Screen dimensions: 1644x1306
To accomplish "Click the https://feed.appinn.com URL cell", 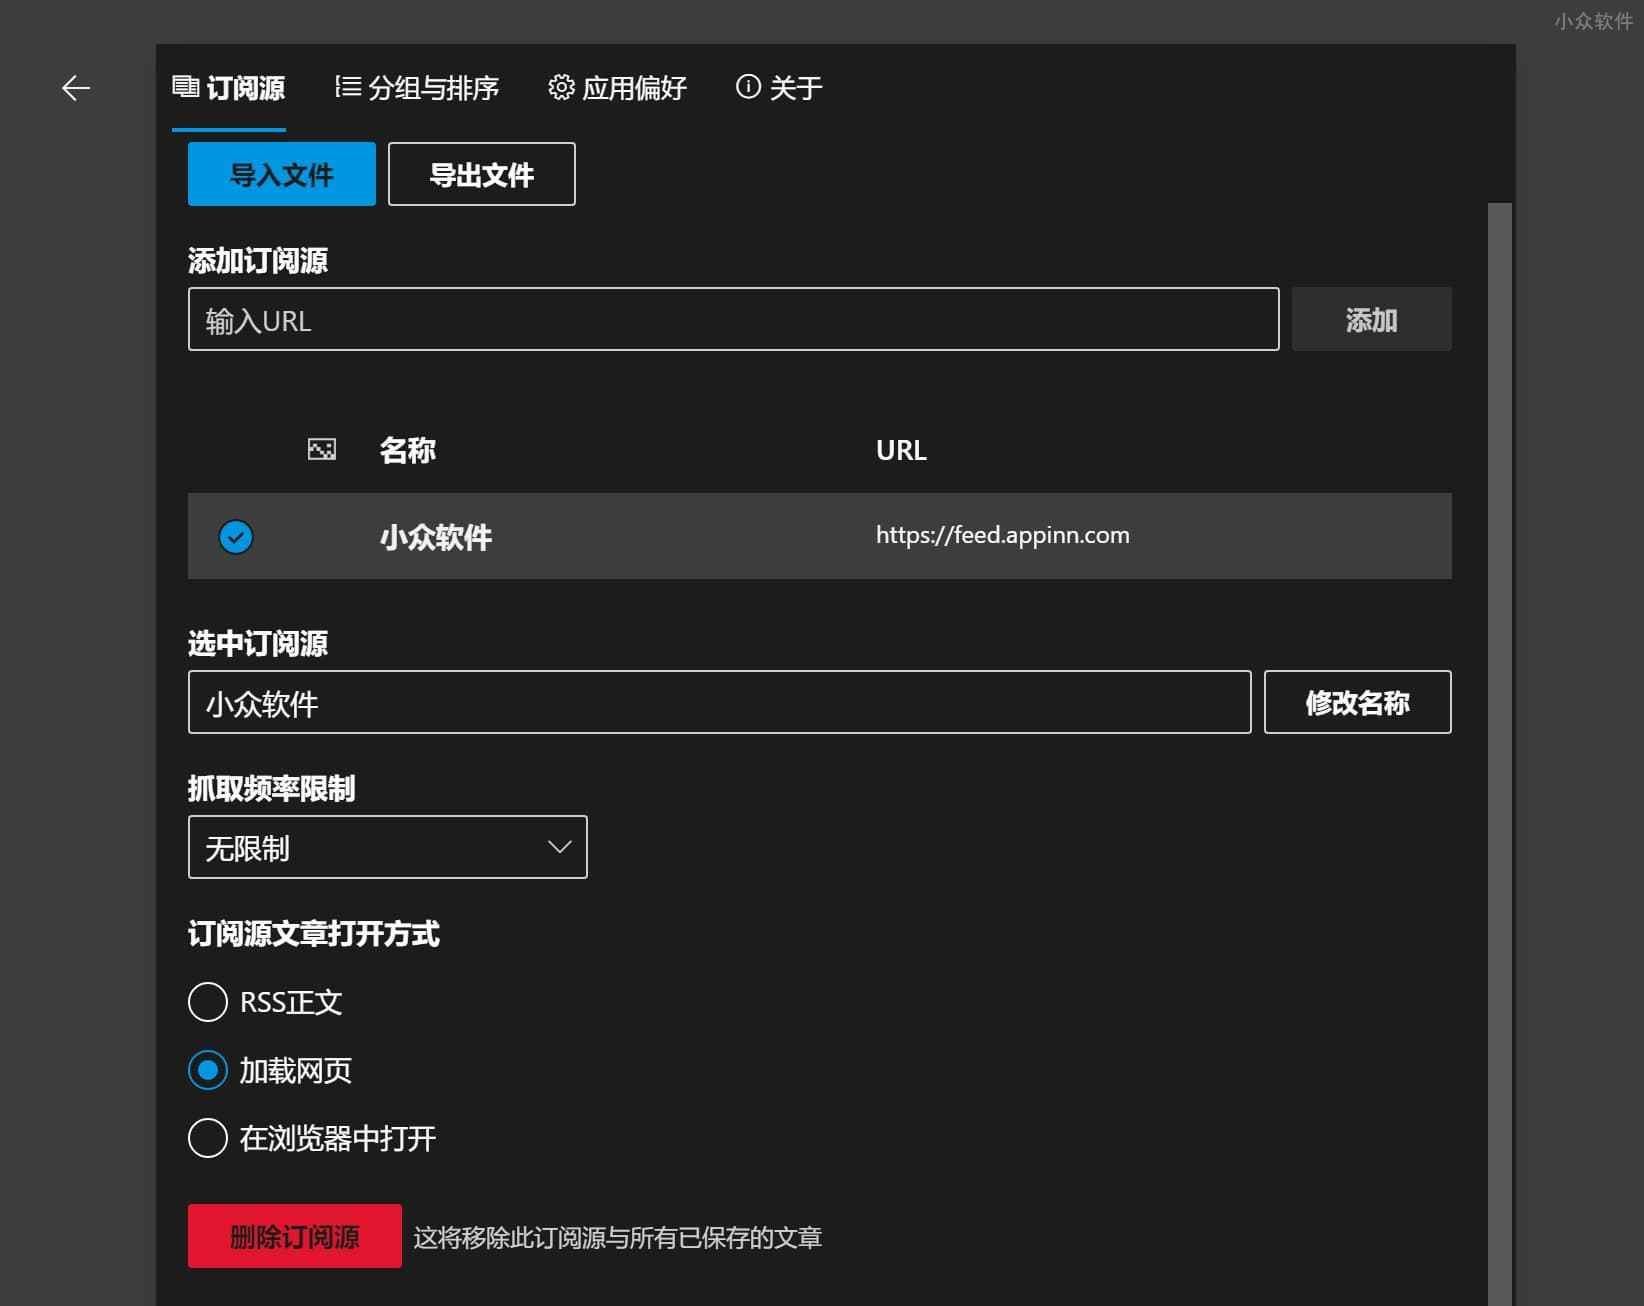I will [x=1003, y=535].
